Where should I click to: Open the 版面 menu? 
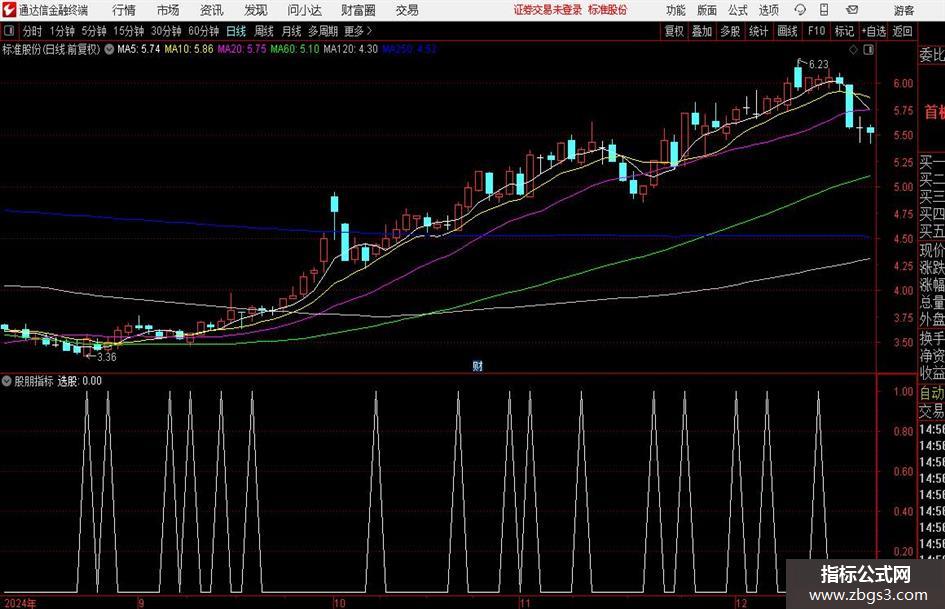(x=706, y=10)
